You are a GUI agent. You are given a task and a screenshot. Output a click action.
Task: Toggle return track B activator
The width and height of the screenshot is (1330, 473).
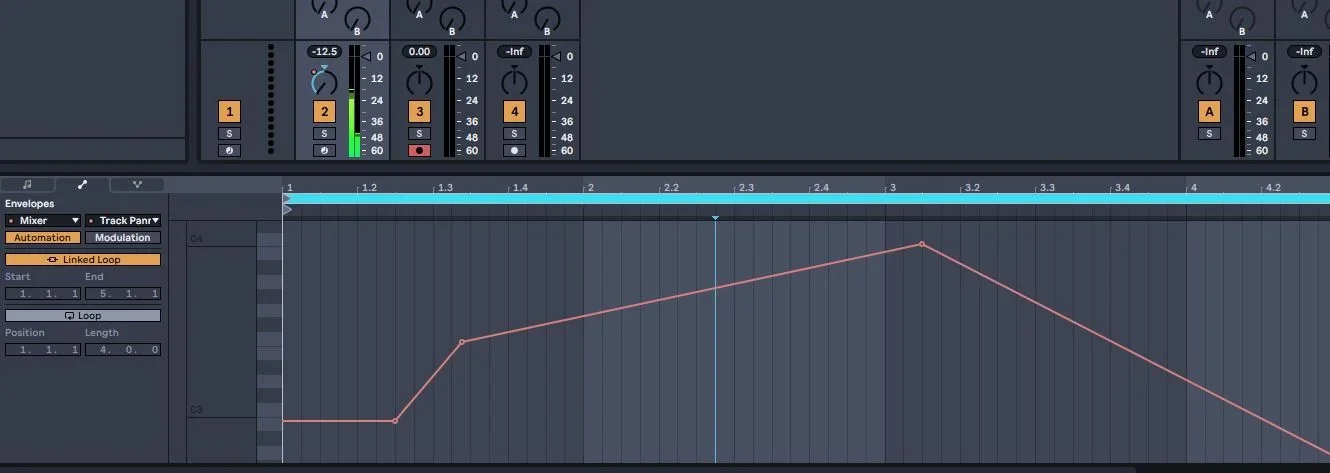[1304, 112]
